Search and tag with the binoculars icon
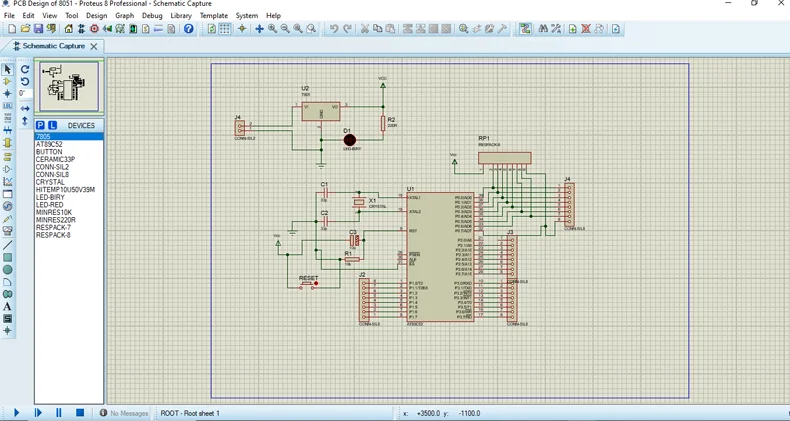 (543, 29)
